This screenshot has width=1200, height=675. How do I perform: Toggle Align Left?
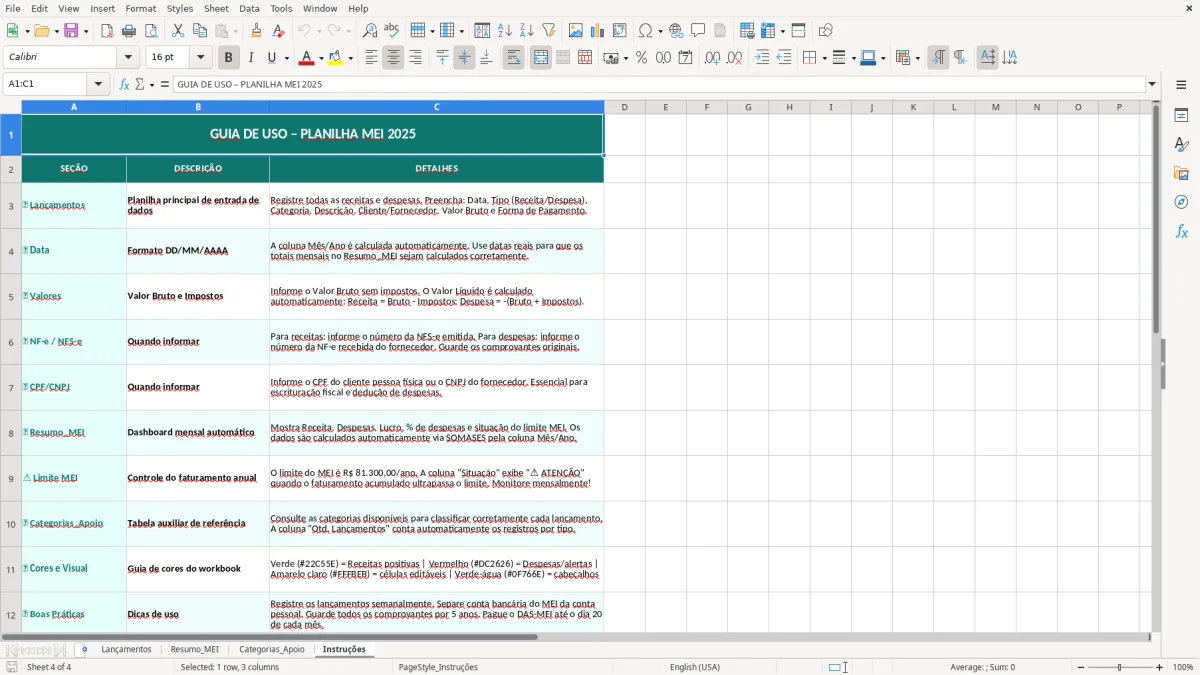(371, 58)
